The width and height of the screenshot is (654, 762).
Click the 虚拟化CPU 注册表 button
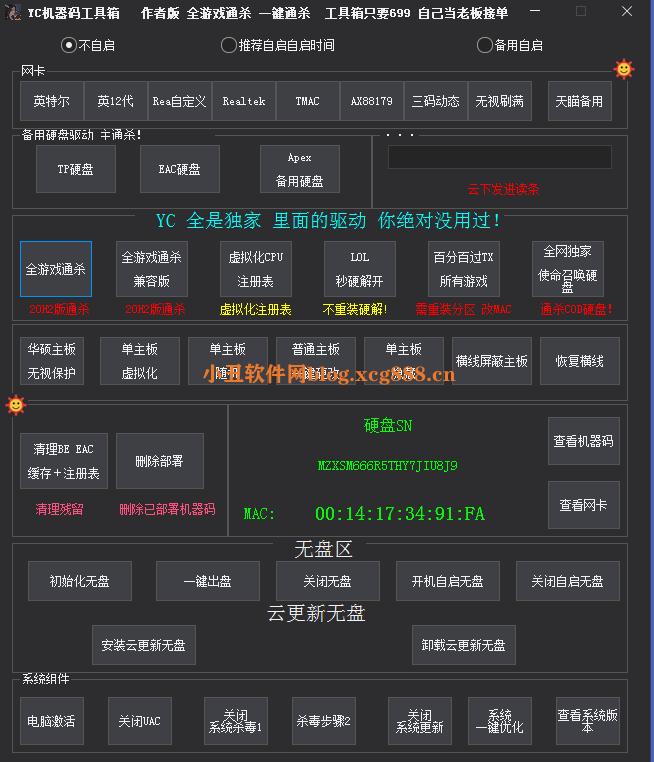pos(256,269)
